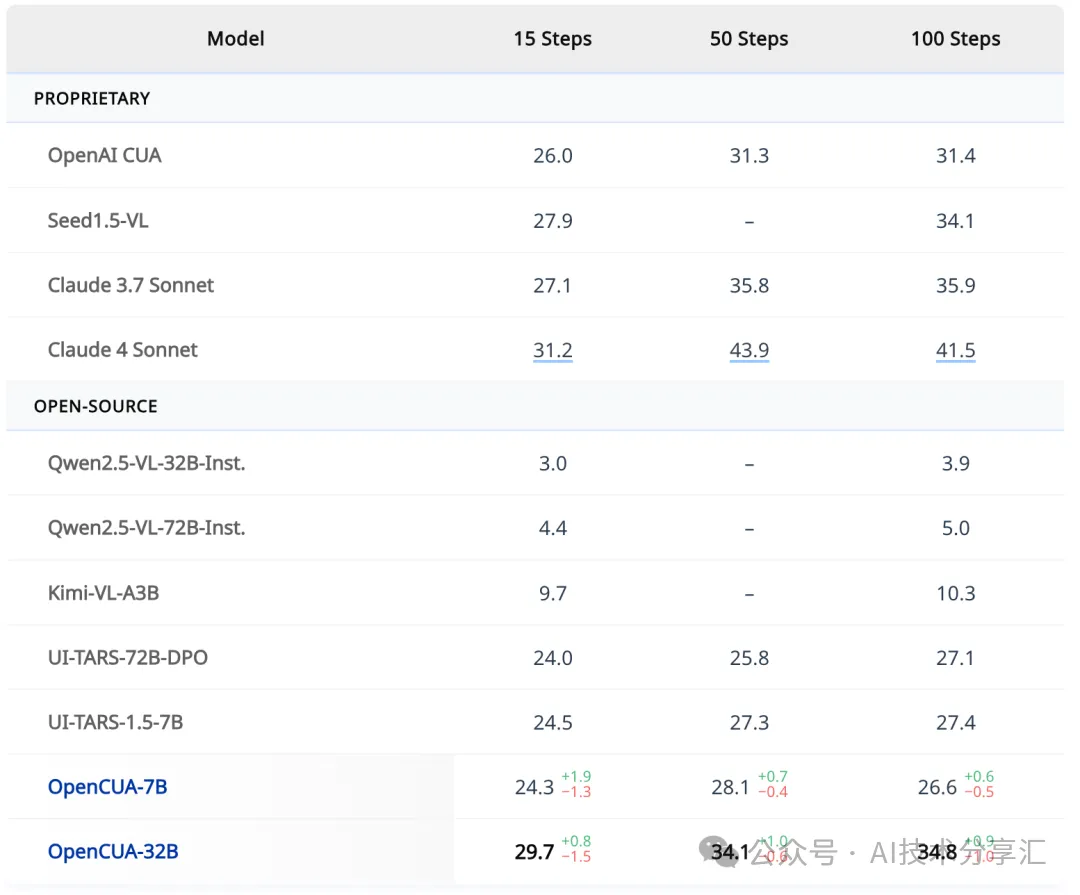Click Seed1.5-VL's 100 Steps score 34.1

pos(955,221)
